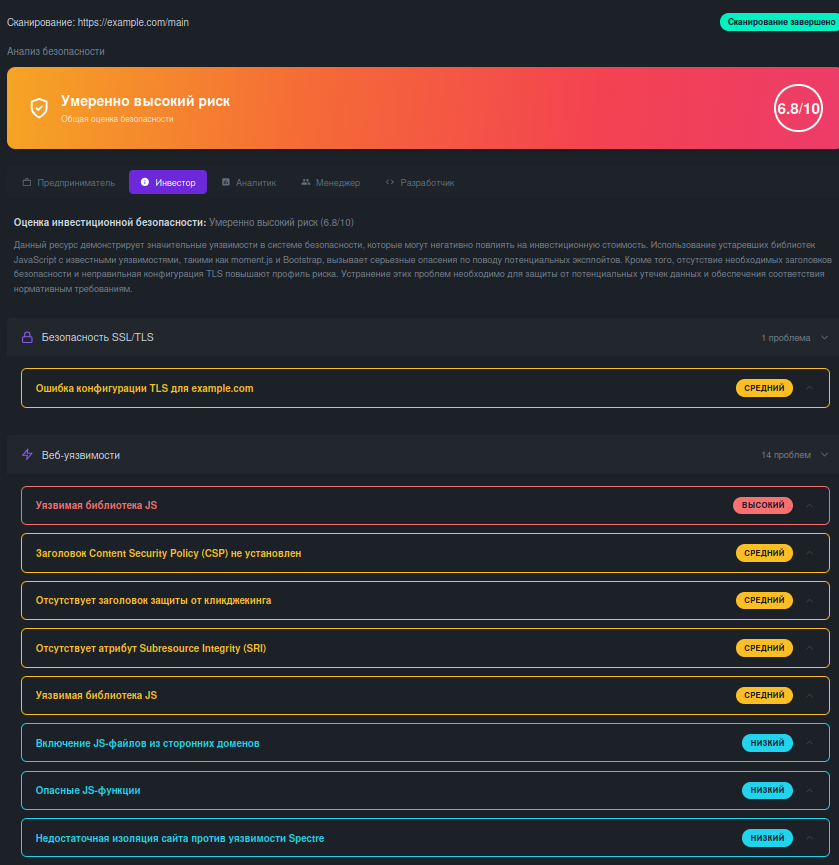Screen dimensions: 839x865
Task: Click the shield icon in the risk banner
Action: pos(40,110)
